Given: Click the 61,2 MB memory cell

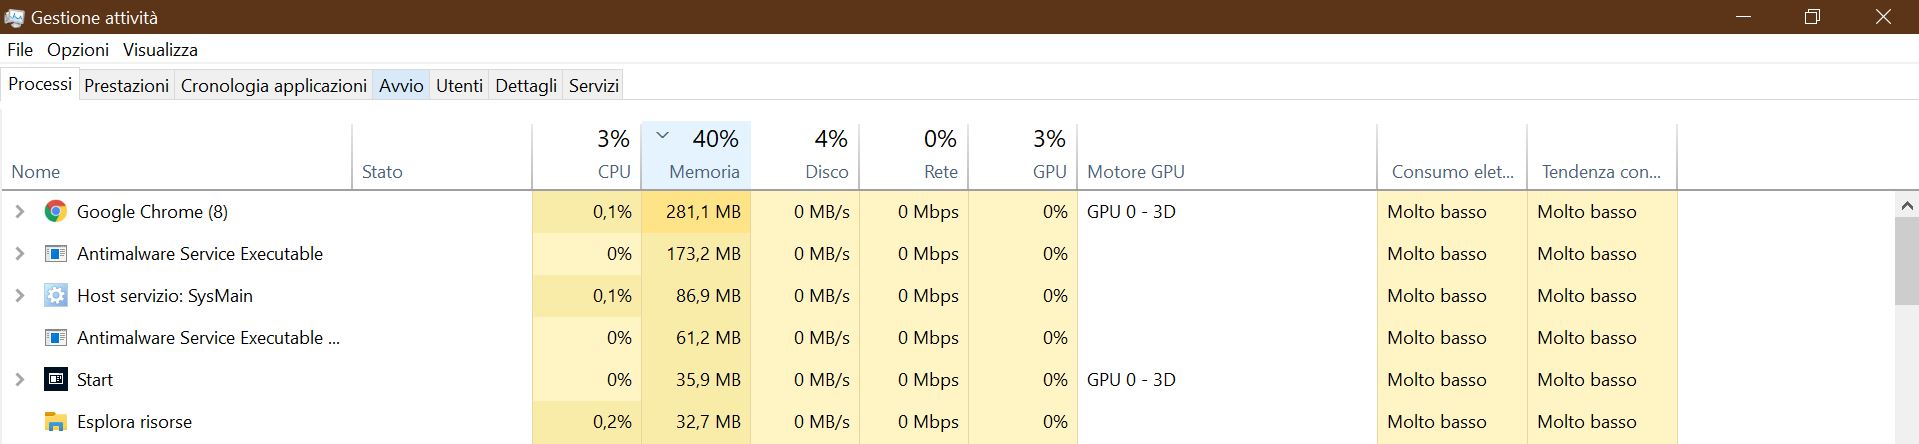Looking at the screenshot, I should [696, 337].
